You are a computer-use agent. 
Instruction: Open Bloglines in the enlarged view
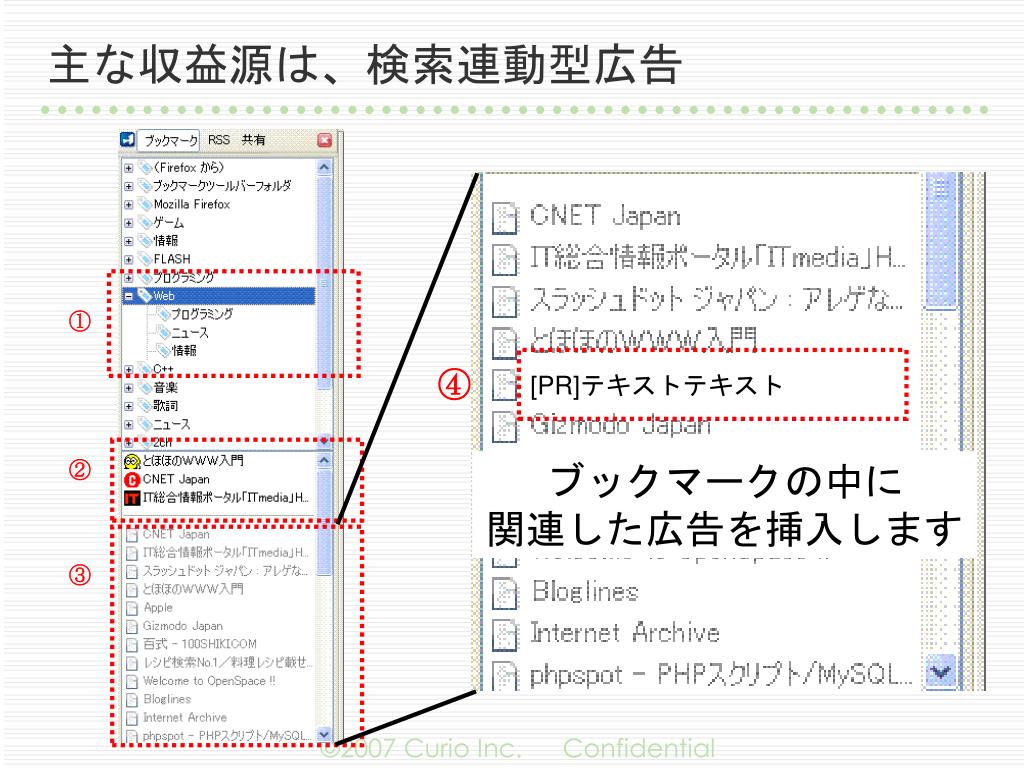[585, 592]
